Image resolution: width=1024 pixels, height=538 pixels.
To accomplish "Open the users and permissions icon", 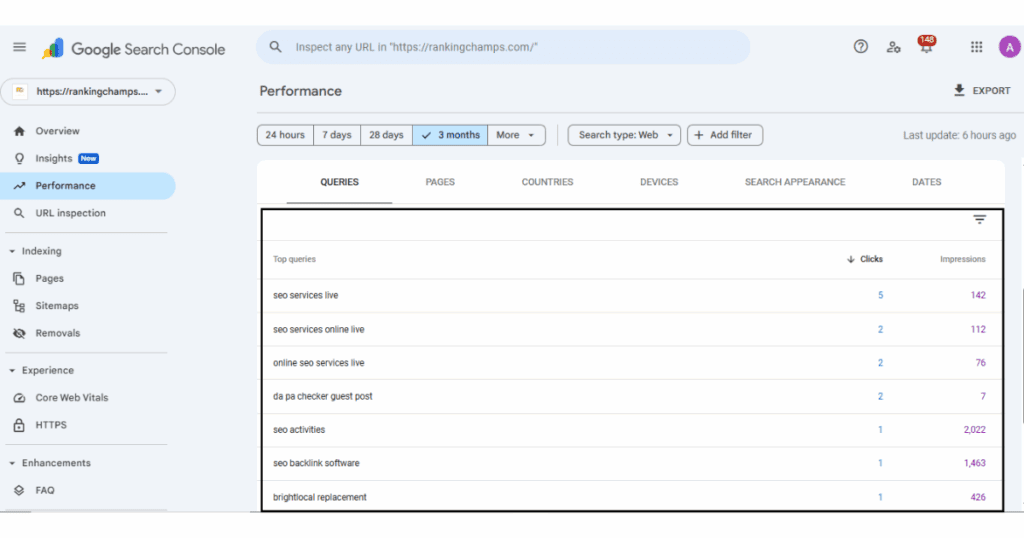I will tap(893, 47).
